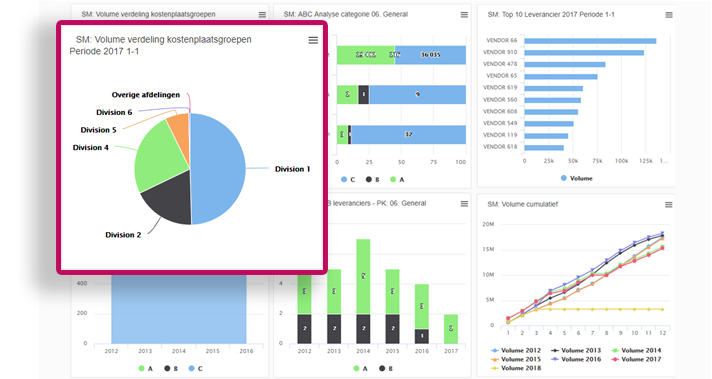This screenshot has height=379, width=712.
Task: Toggle Volume 2016 in cumulatief legend
Action: (x=576, y=359)
